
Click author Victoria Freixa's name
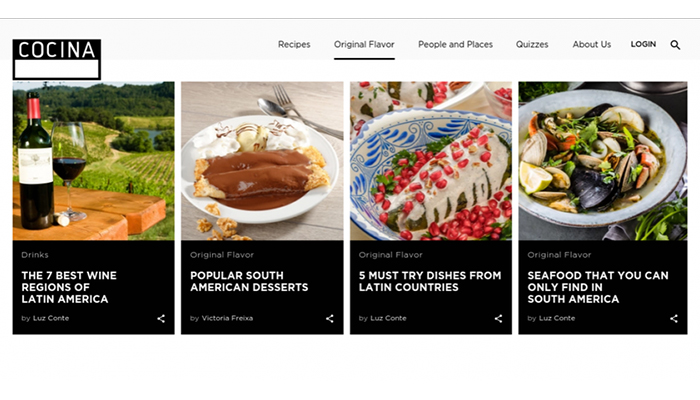227,319
